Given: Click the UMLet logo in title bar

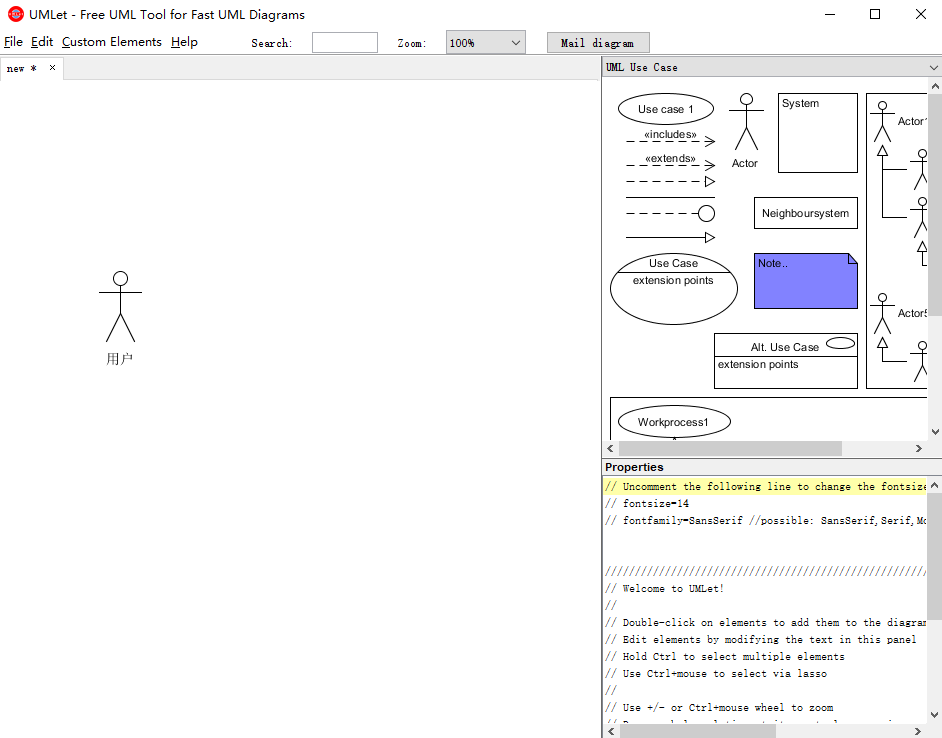Looking at the screenshot, I should (x=15, y=14).
